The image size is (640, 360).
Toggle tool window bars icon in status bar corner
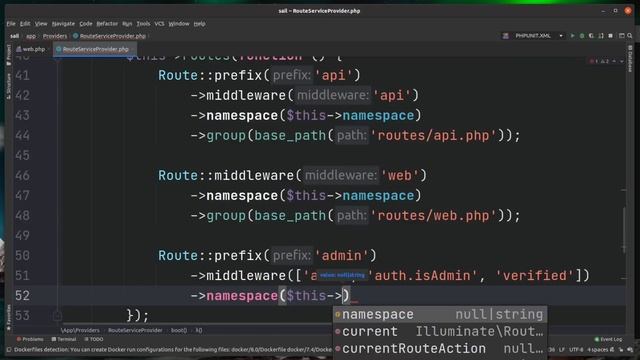click(x=9, y=350)
